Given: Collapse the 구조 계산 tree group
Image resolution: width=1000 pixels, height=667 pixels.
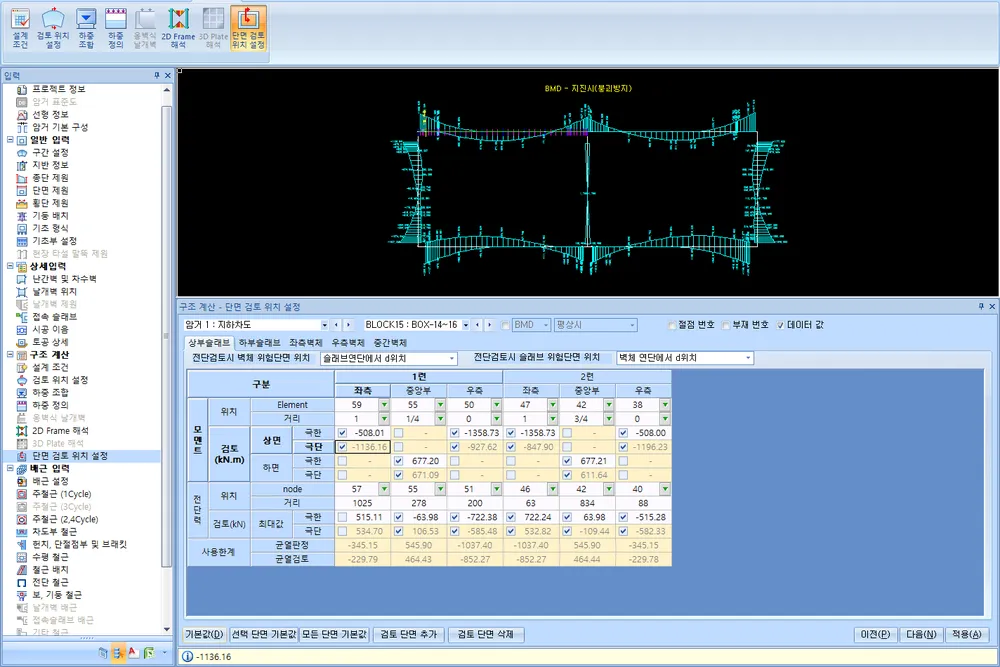Looking at the screenshot, I should (10, 355).
